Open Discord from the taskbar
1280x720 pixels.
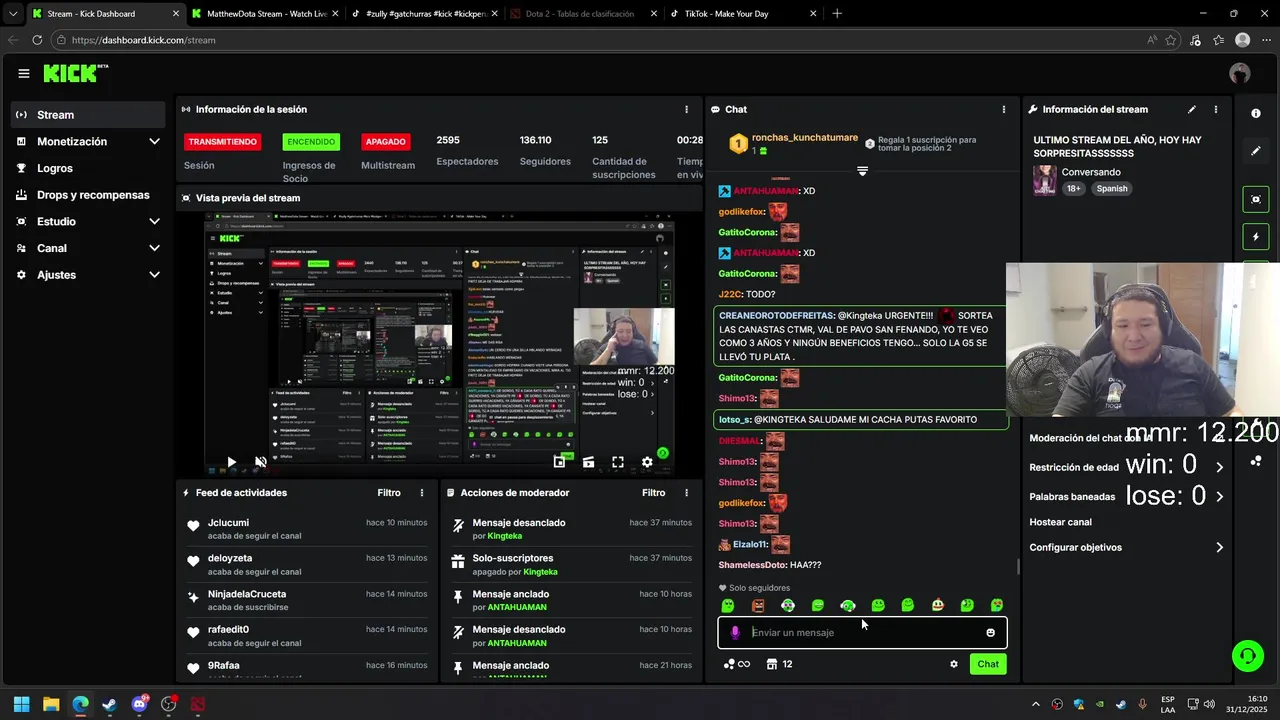click(x=139, y=704)
